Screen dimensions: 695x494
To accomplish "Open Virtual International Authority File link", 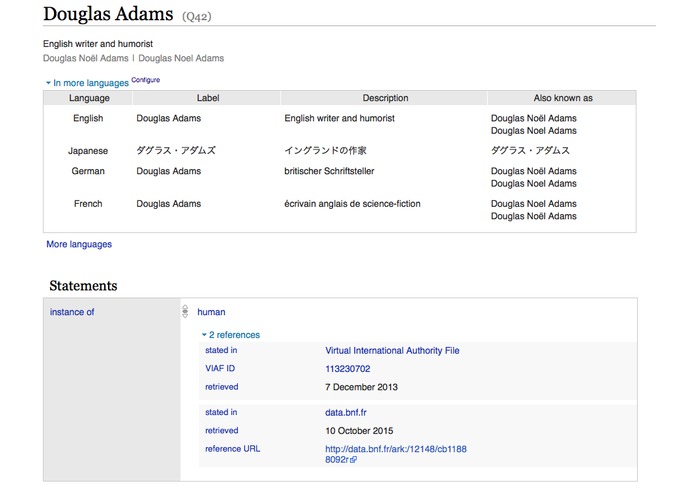I will point(392,350).
